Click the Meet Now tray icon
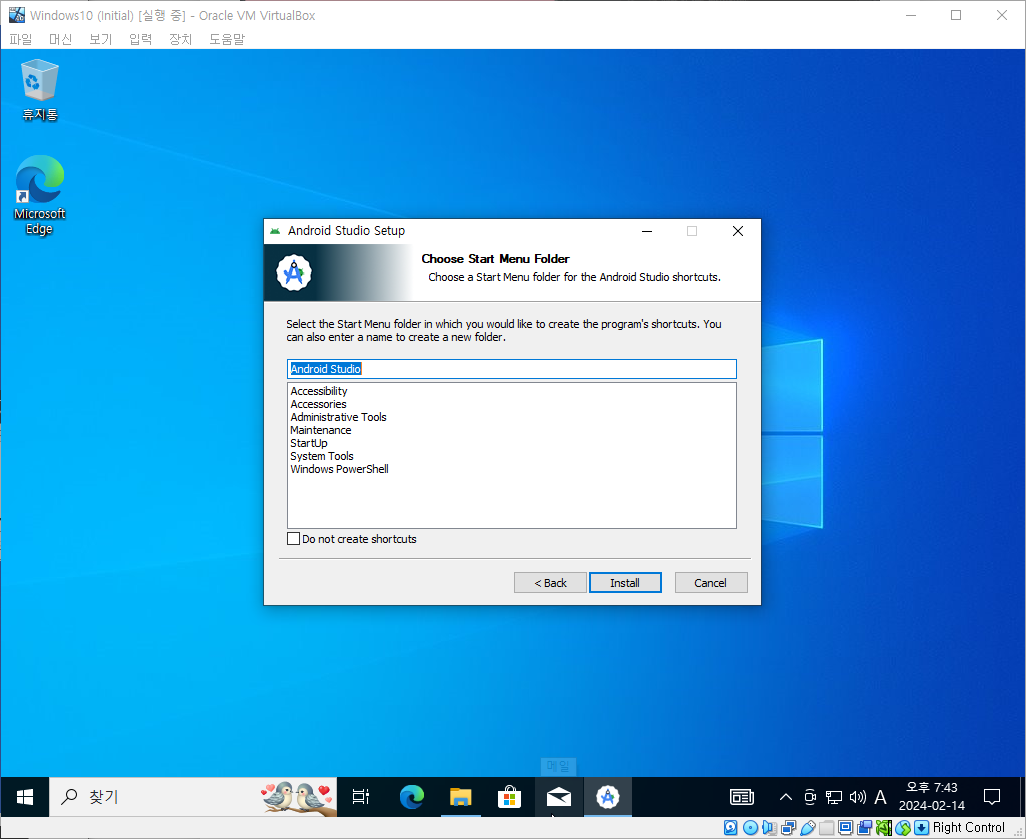Image resolution: width=1026 pixels, height=839 pixels. (810, 796)
